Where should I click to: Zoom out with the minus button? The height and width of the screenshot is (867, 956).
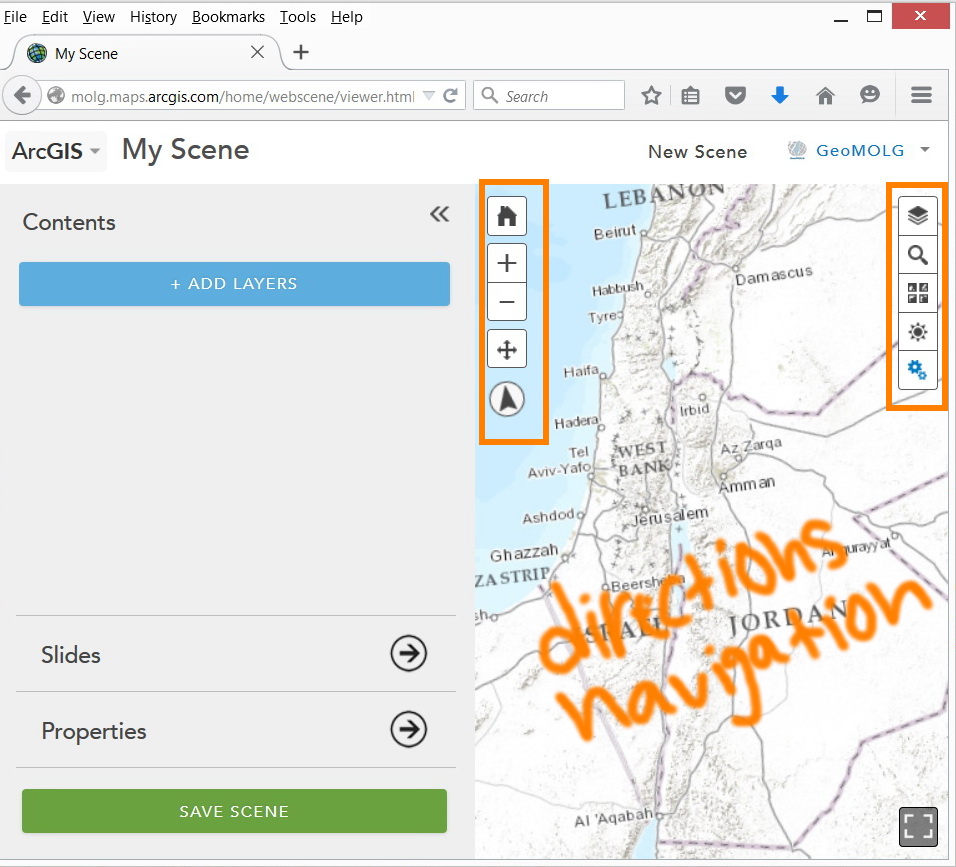tap(507, 302)
